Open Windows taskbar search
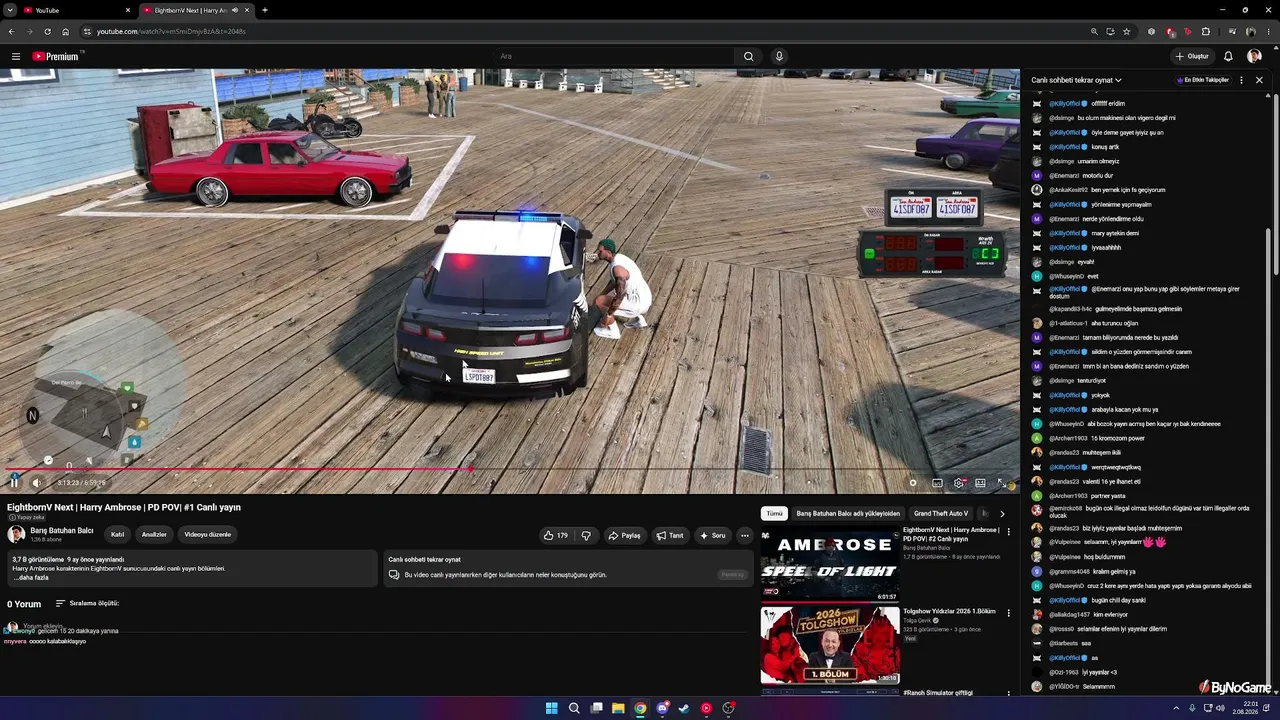The height and width of the screenshot is (720, 1280). [574, 708]
